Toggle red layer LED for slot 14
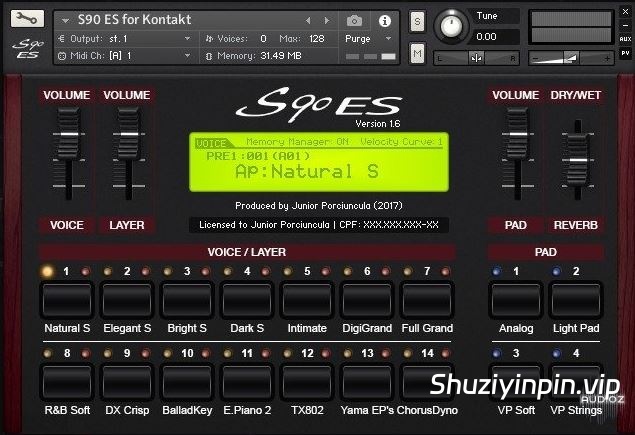The image size is (635, 435). [x=445, y=354]
